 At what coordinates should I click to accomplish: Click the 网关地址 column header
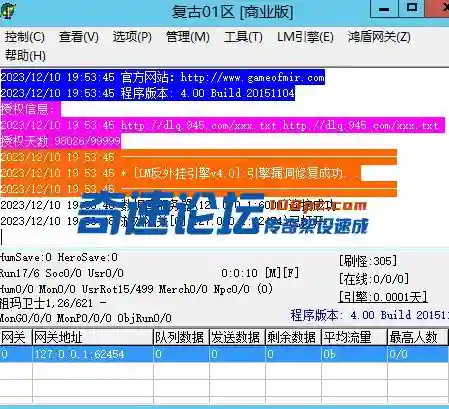[x=93, y=337]
